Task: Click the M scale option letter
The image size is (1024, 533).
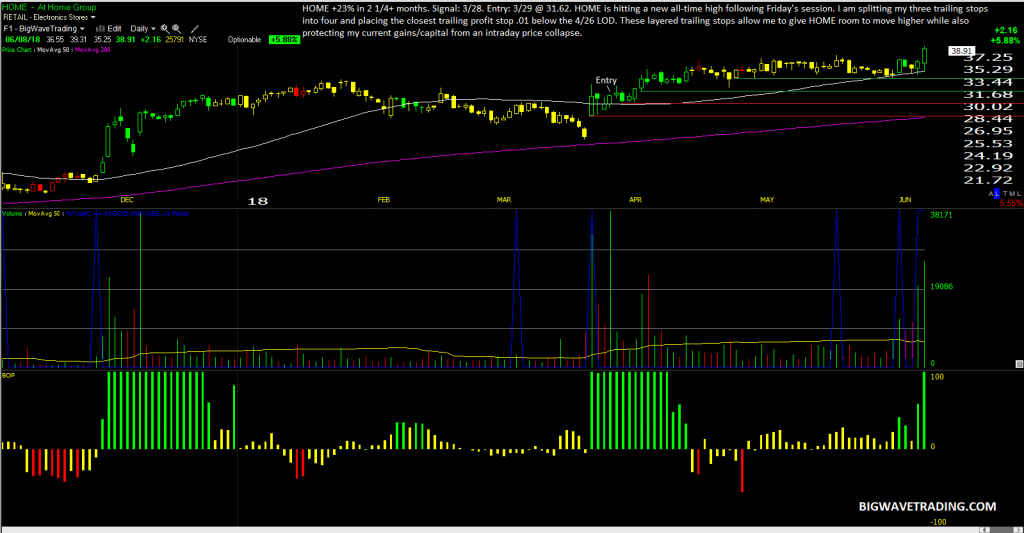Action: click(x=1012, y=194)
